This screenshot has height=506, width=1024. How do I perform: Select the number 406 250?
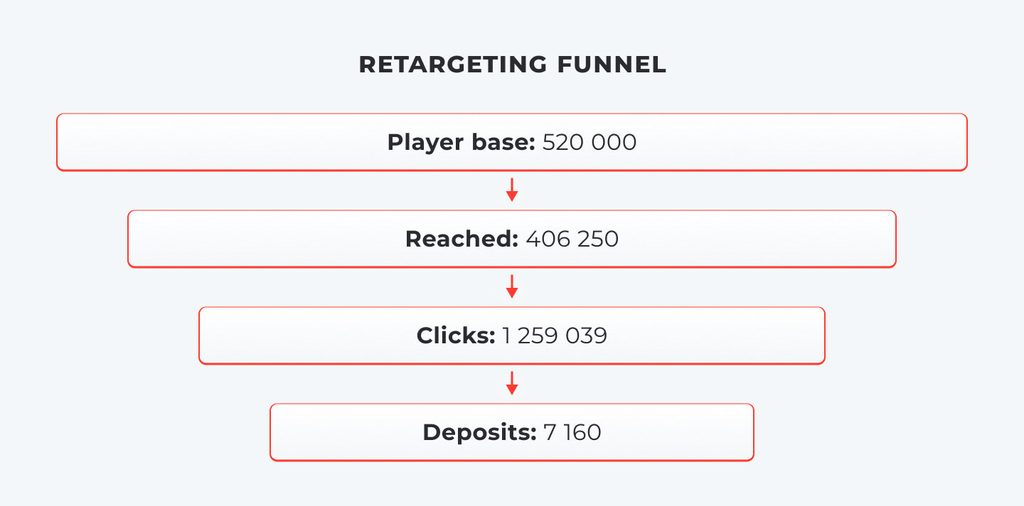pyautogui.click(x=572, y=239)
